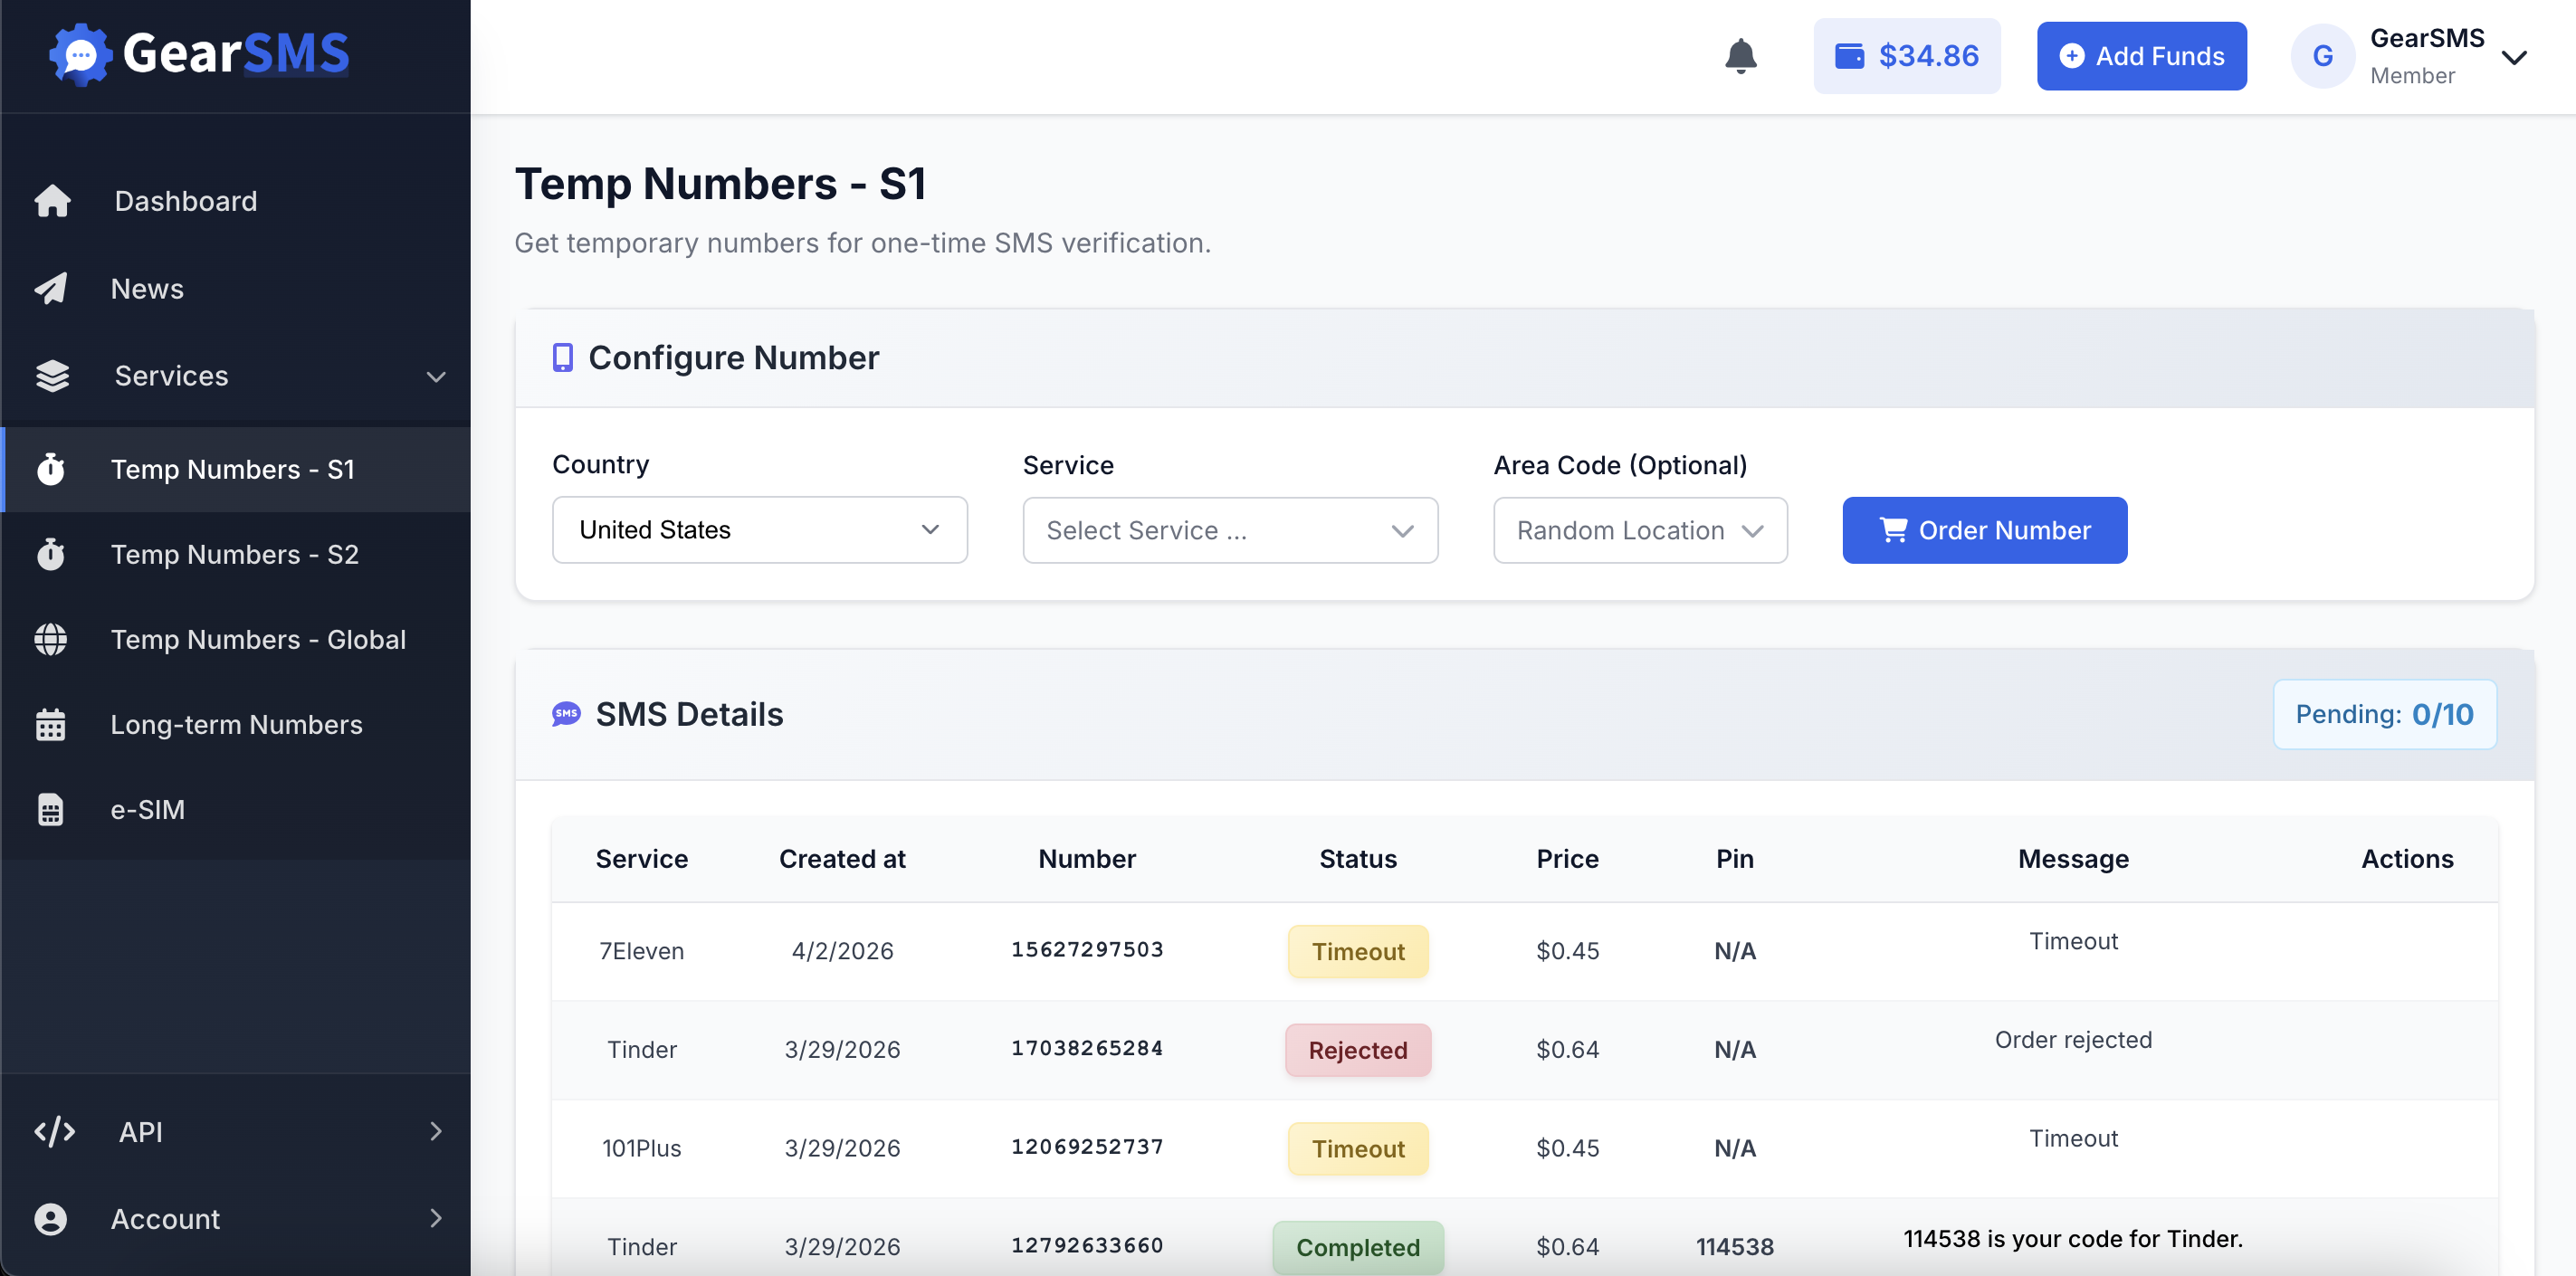Click the Status column header

point(1358,859)
